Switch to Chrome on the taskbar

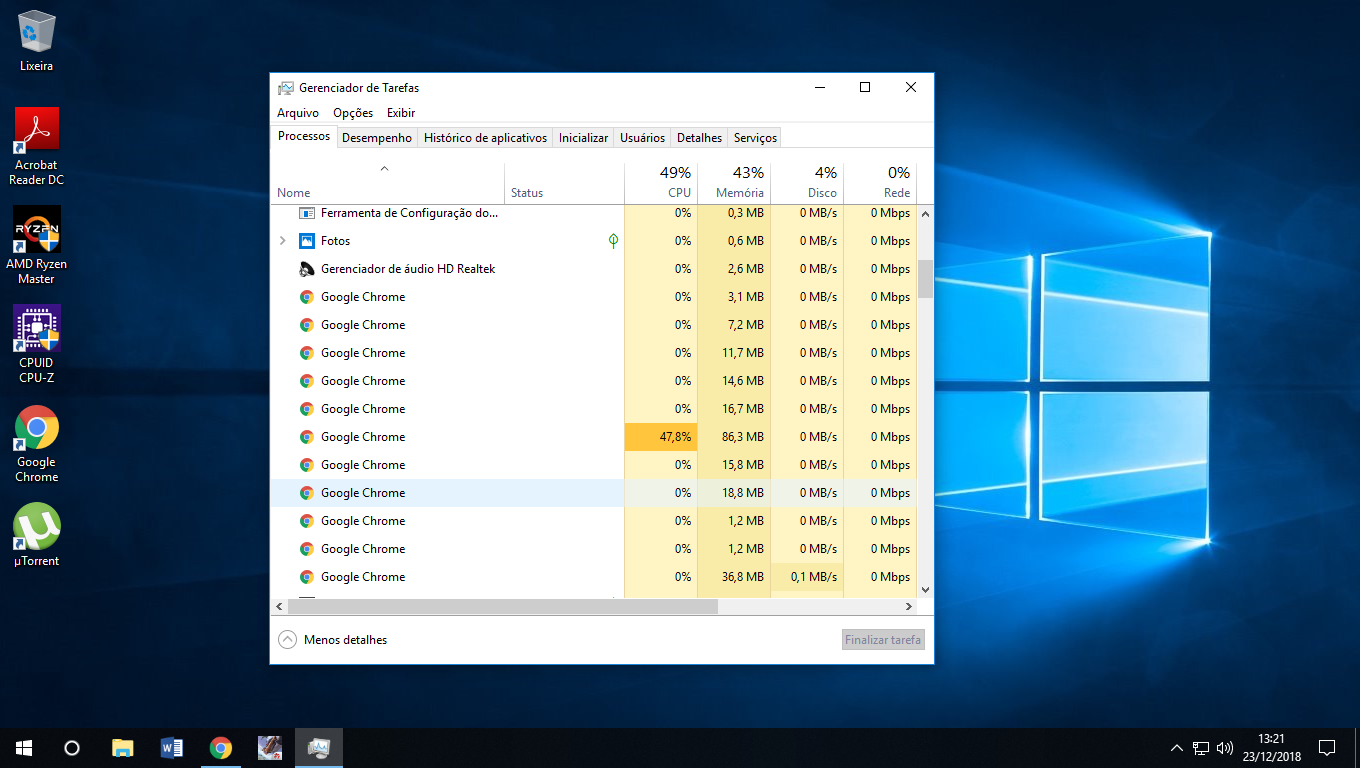220,747
